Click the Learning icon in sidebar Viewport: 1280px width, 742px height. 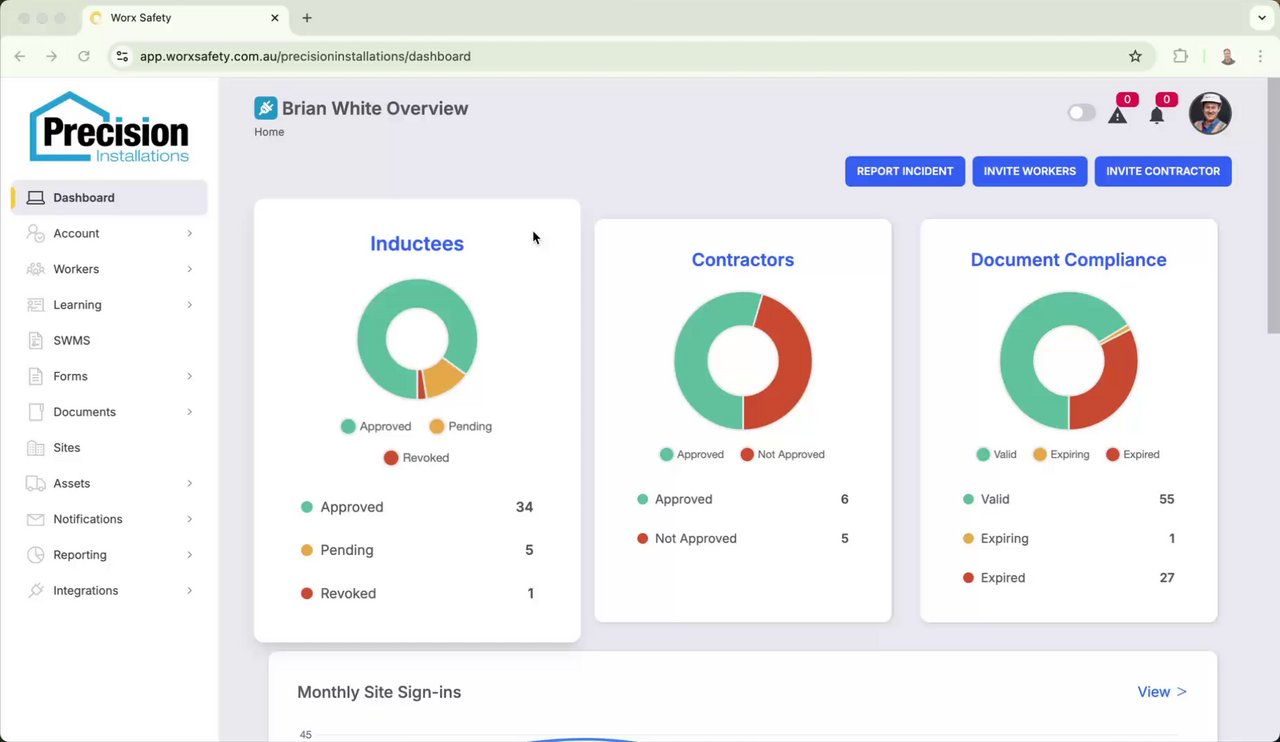pos(36,305)
